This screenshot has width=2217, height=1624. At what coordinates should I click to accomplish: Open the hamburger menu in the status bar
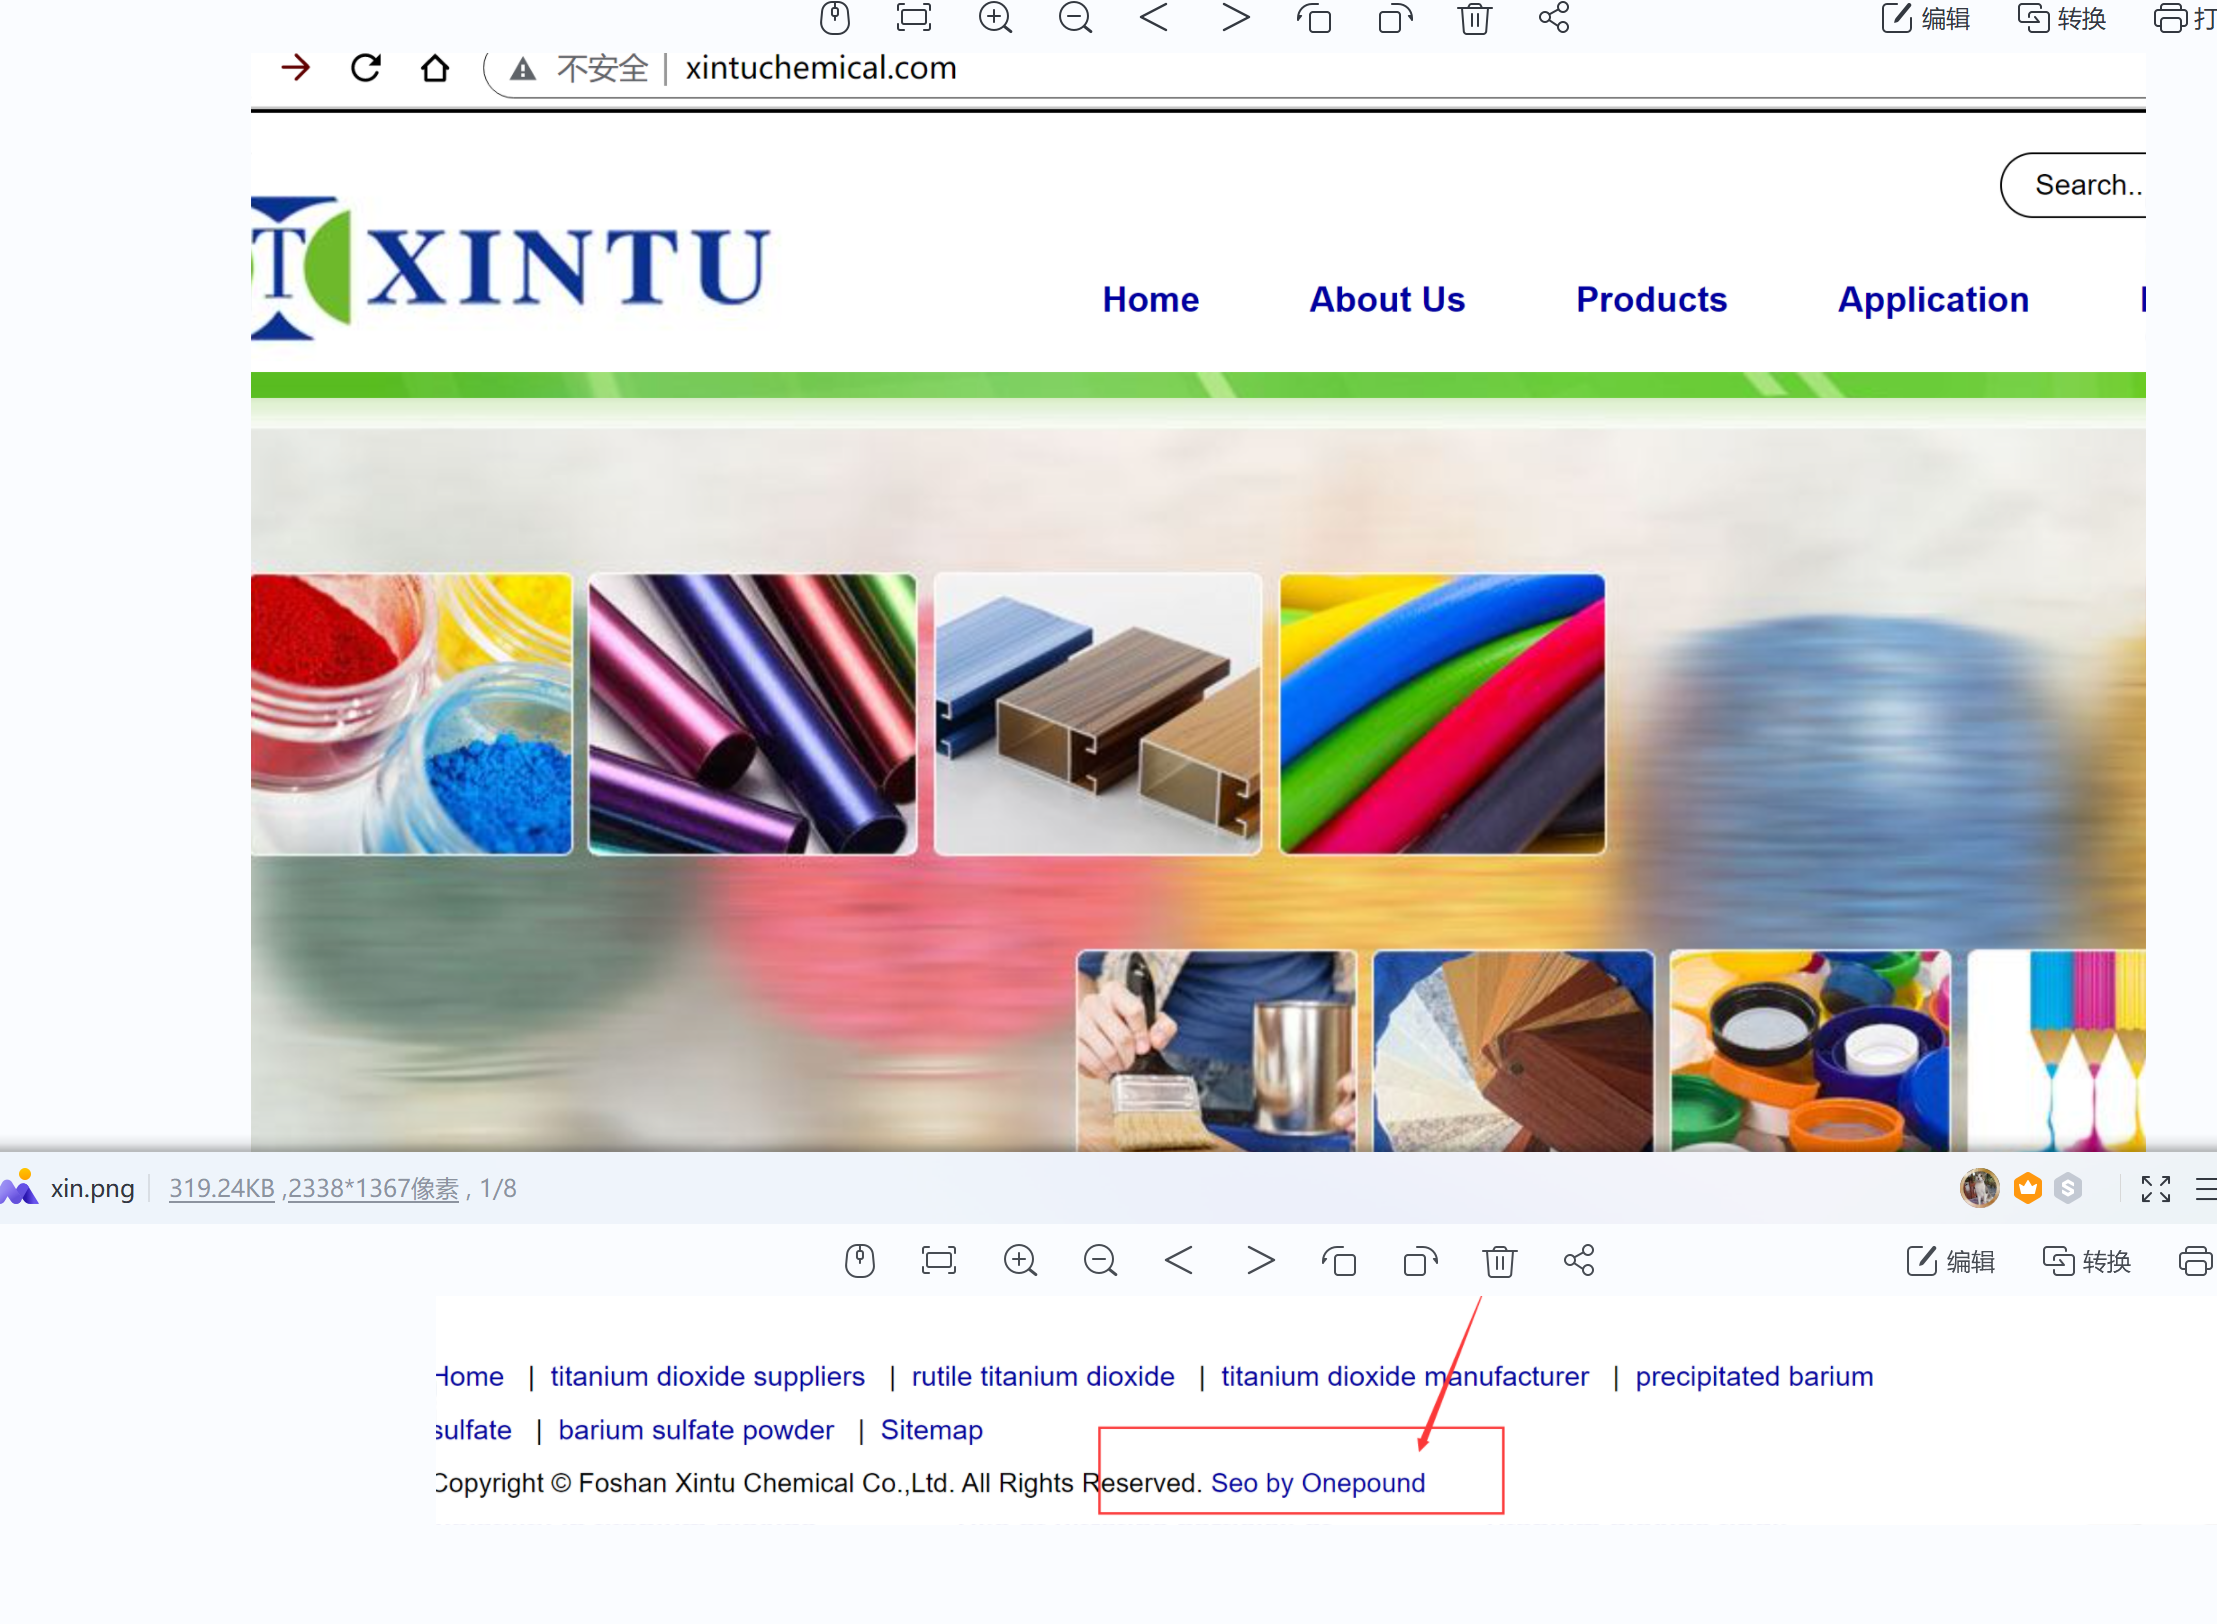[x=2206, y=1188]
